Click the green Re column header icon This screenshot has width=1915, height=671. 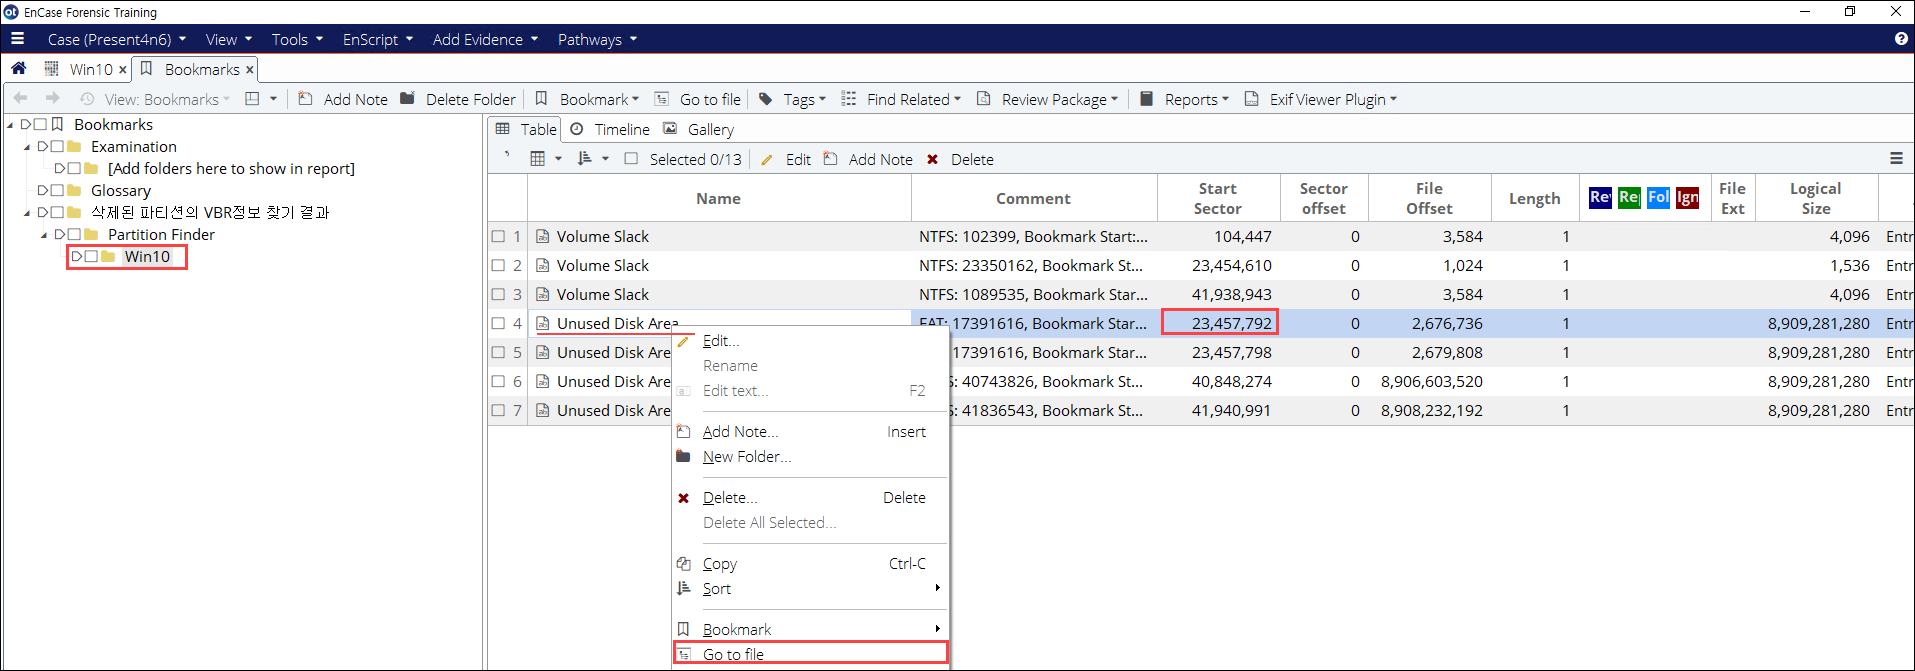(1629, 197)
